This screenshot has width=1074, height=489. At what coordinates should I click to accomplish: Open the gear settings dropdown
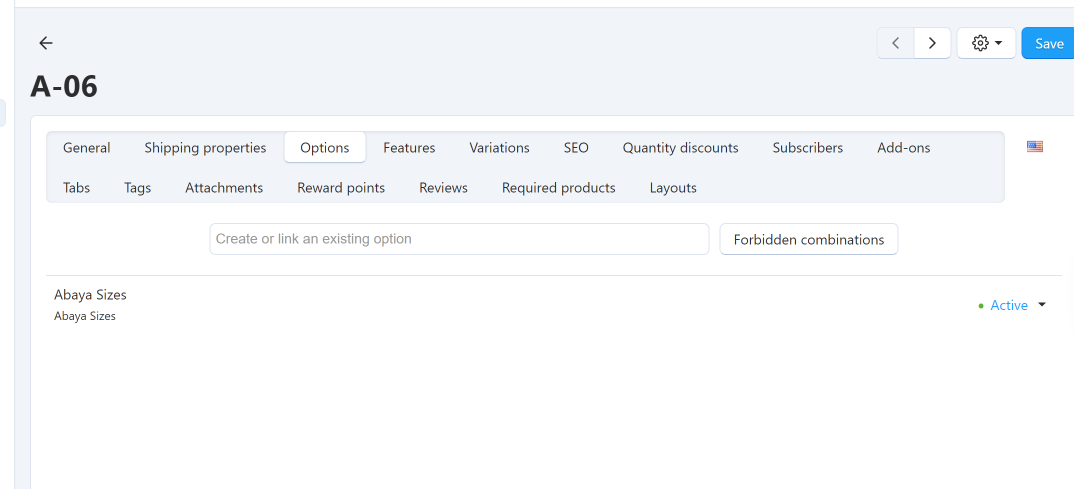point(986,43)
